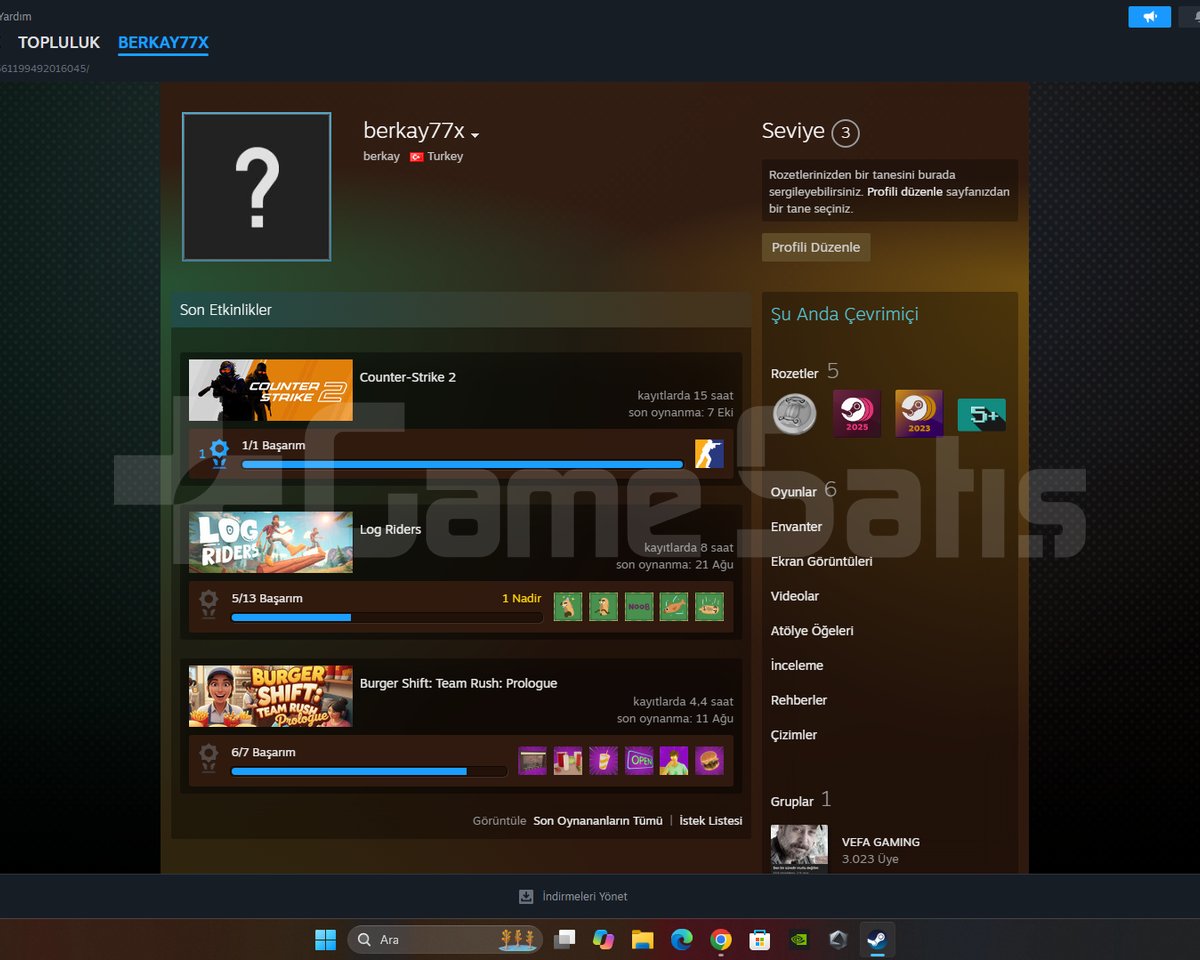This screenshot has height=960, width=1200.
Task: Open the İnceleme link
Action: (797, 665)
